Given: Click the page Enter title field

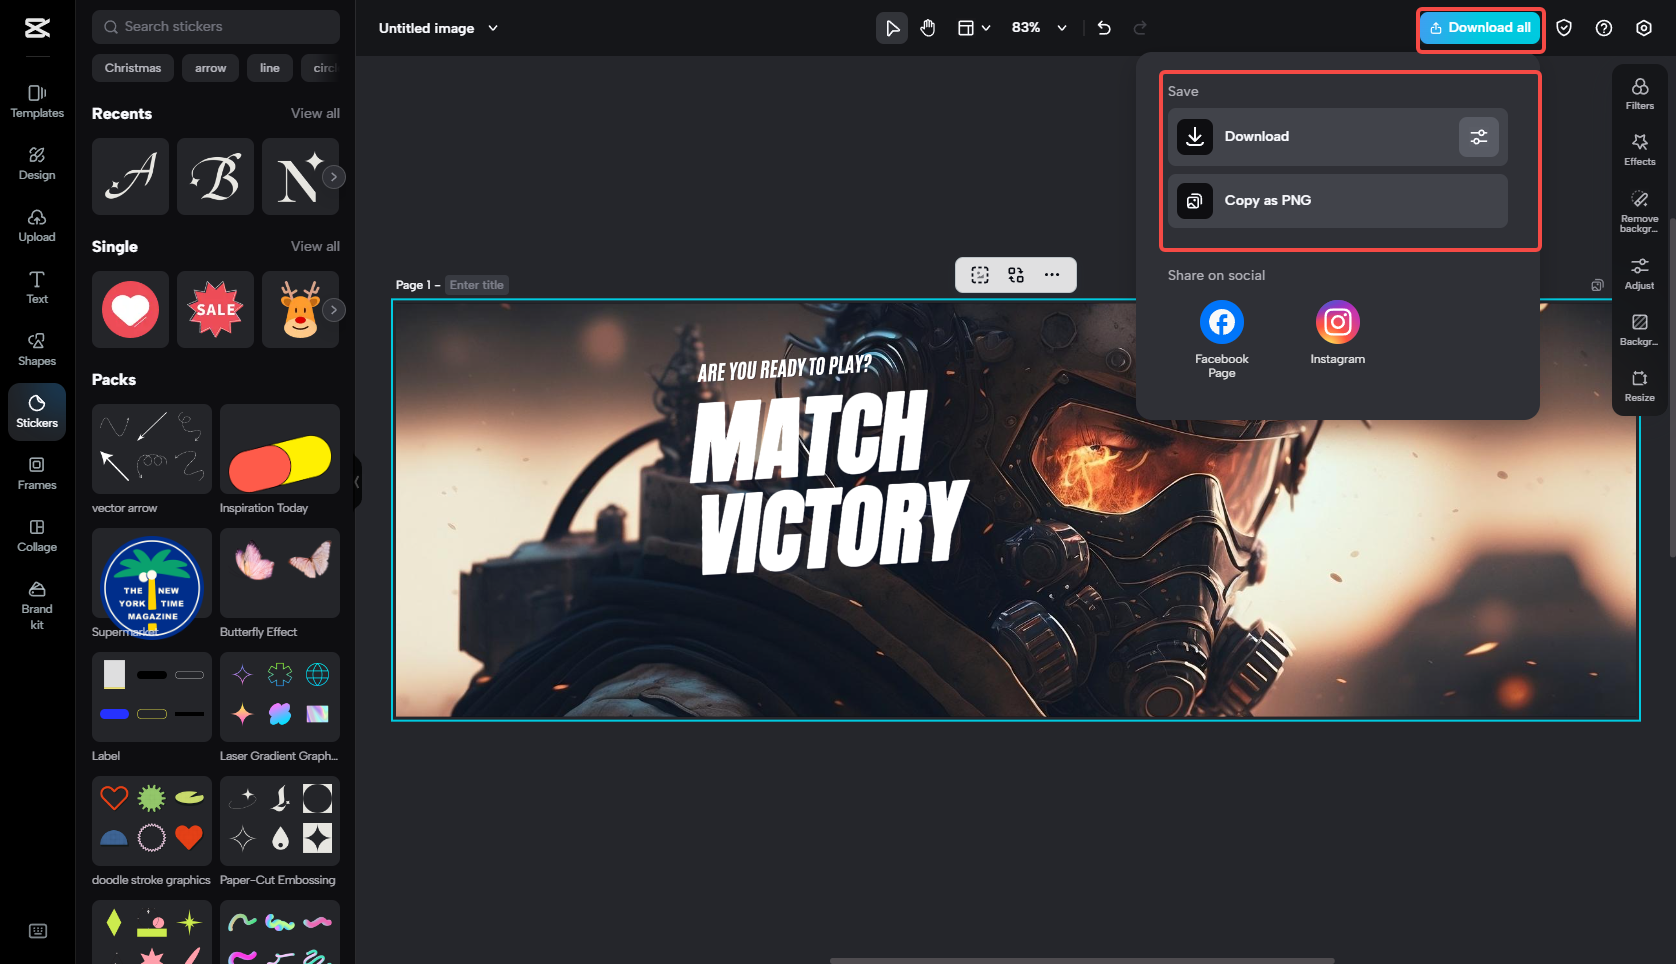Looking at the screenshot, I should pos(477,285).
